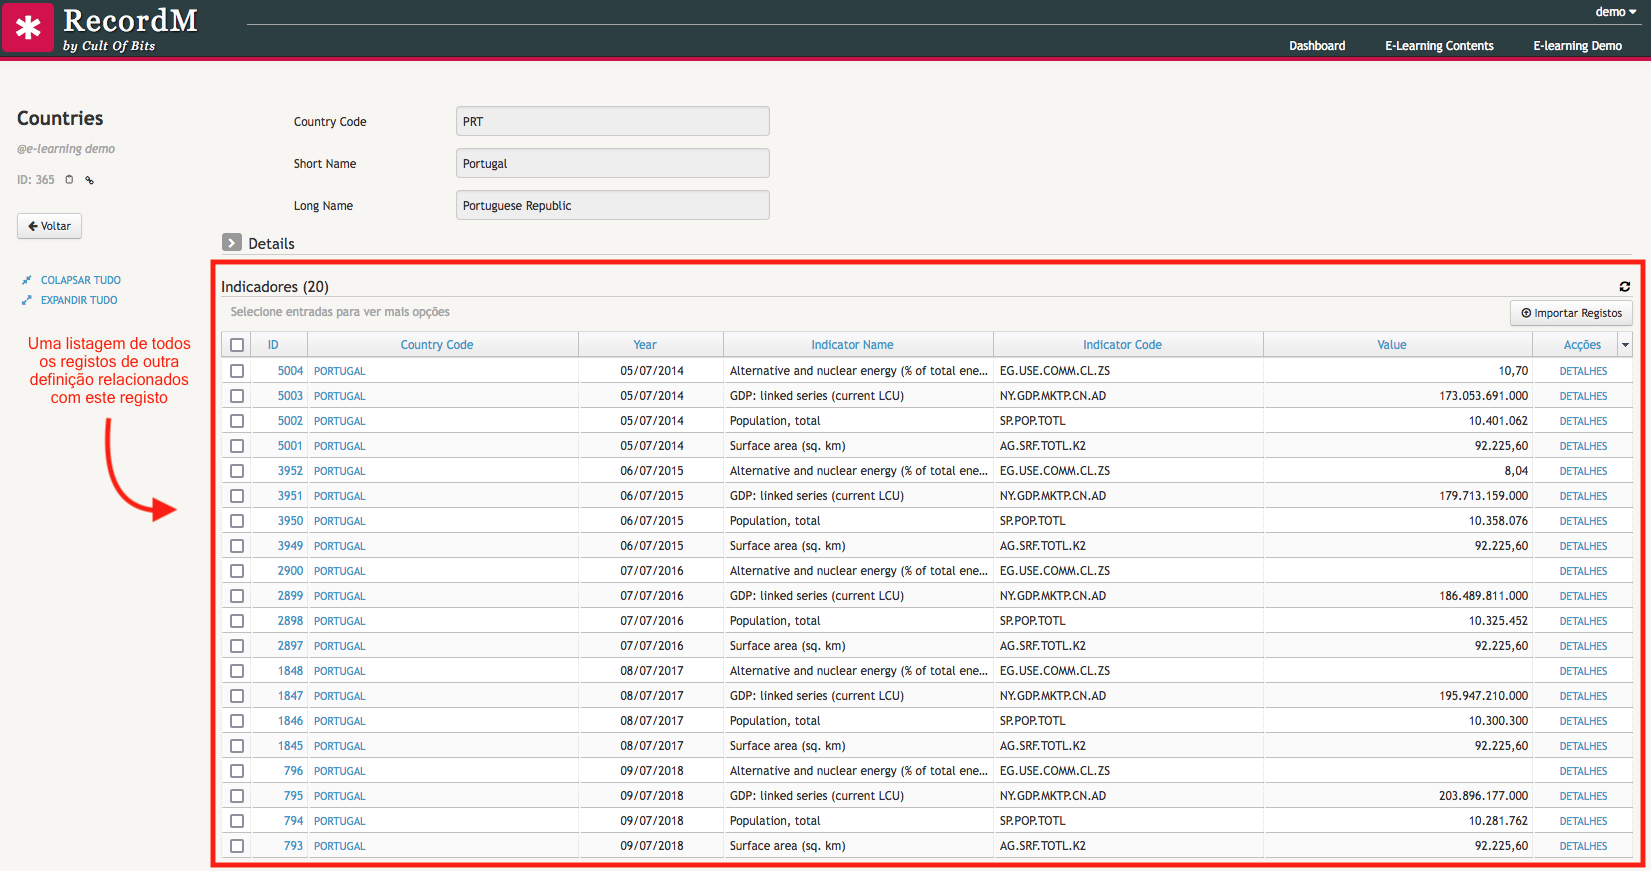Go back with the Voltar button

(x=49, y=226)
